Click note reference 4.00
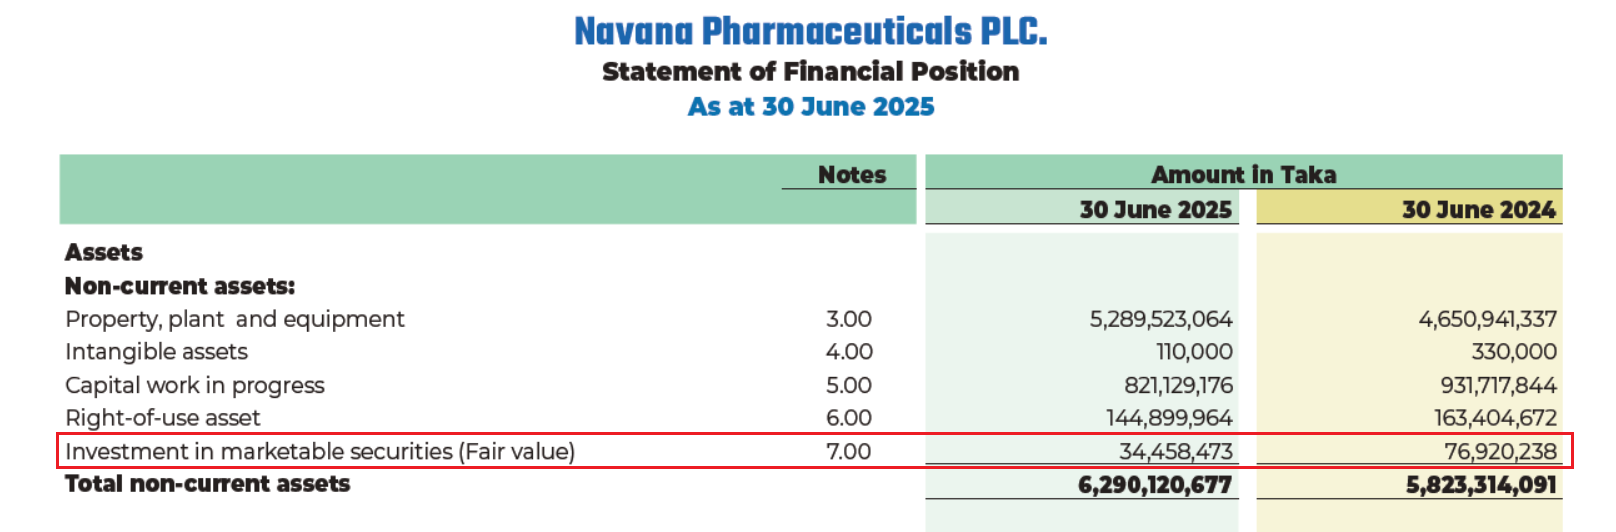 [848, 352]
